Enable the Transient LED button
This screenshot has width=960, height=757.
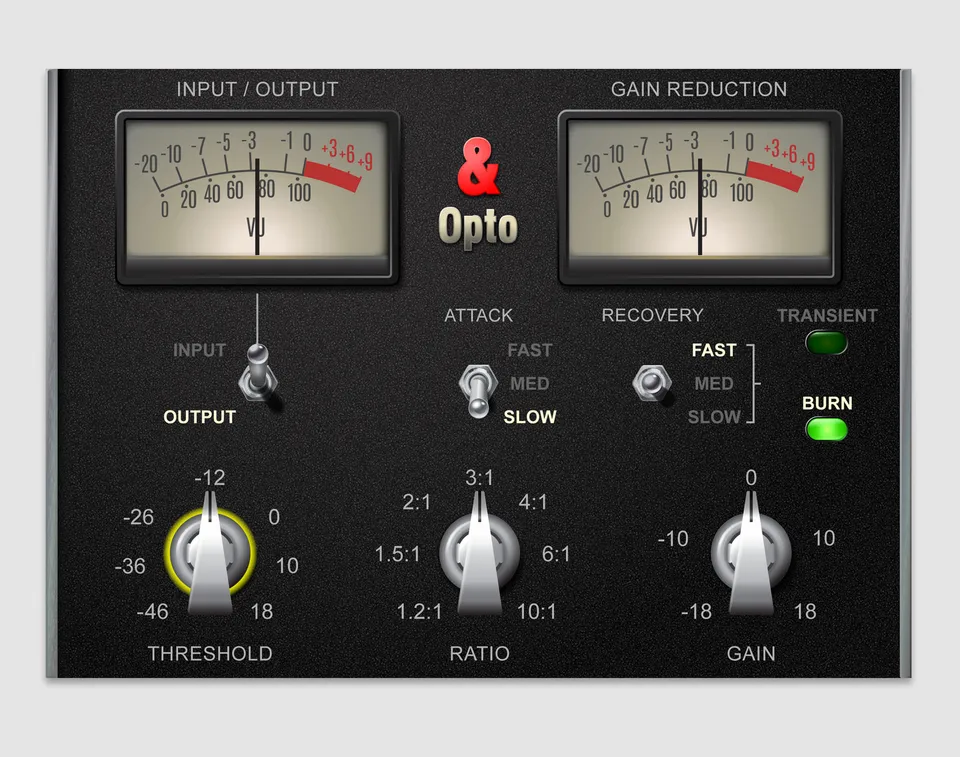click(x=826, y=342)
